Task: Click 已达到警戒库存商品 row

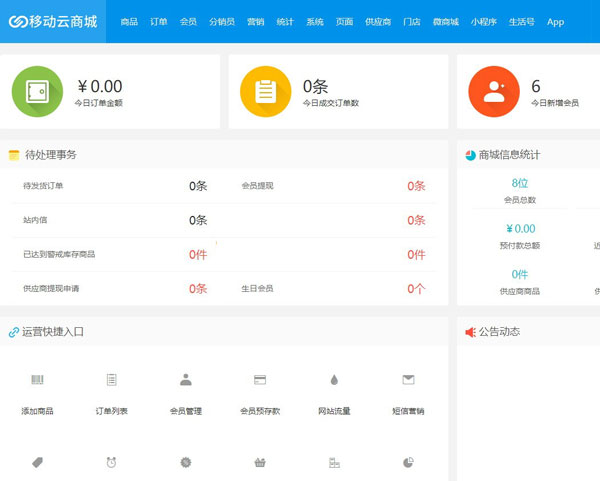Action: click(x=59, y=255)
